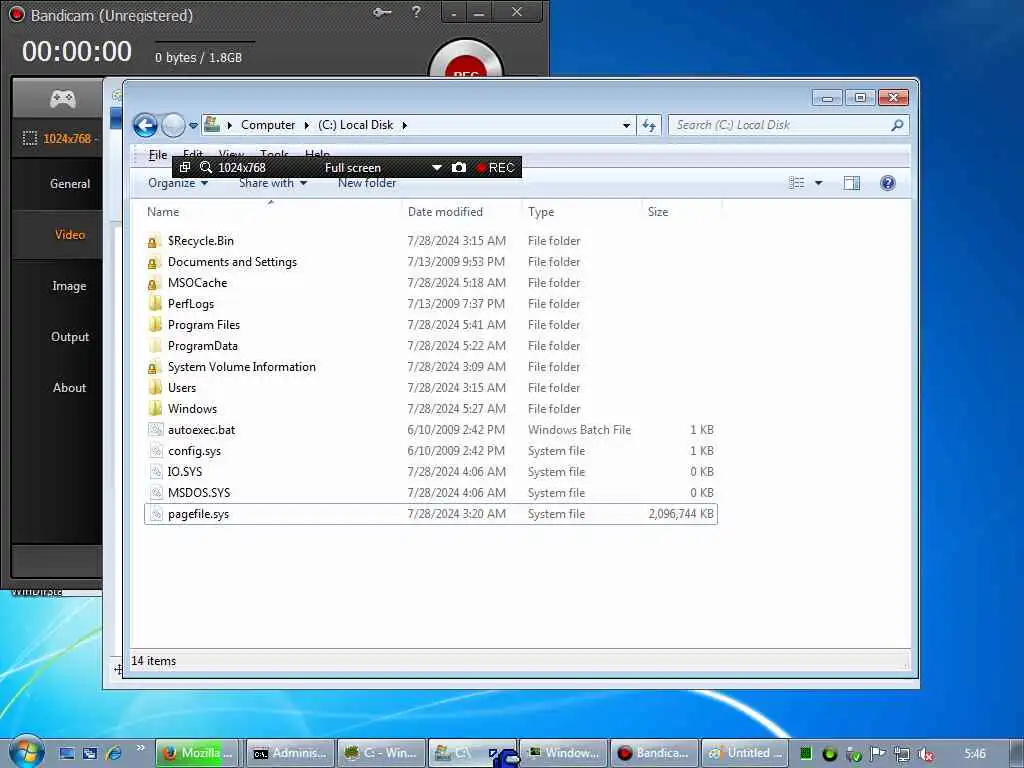Click the muted volume tray icon

pyautogui.click(x=925, y=754)
